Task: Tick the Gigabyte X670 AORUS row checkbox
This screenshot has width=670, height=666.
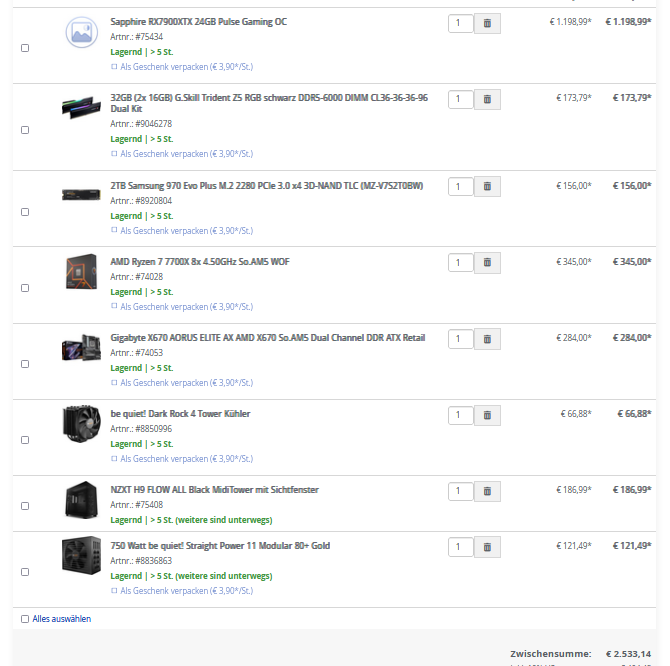Action: coord(25,364)
